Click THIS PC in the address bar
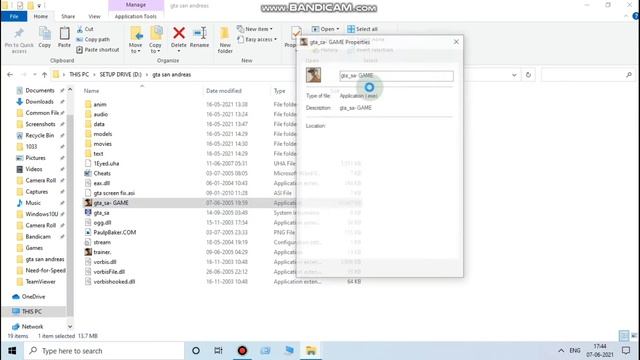The height and width of the screenshot is (360, 640). pyautogui.click(x=79, y=75)
